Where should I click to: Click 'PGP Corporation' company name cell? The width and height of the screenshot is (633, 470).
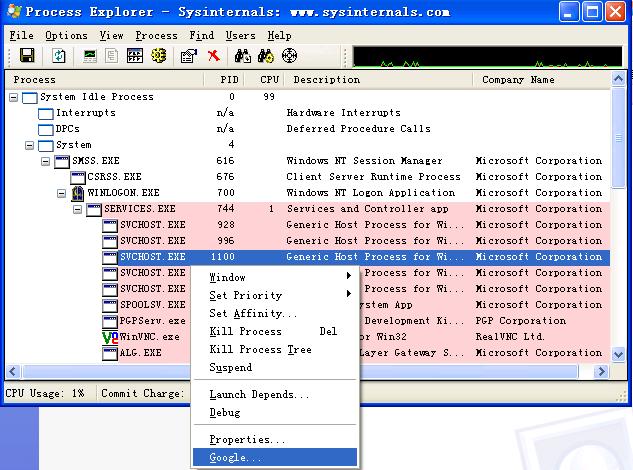[520, 321]
